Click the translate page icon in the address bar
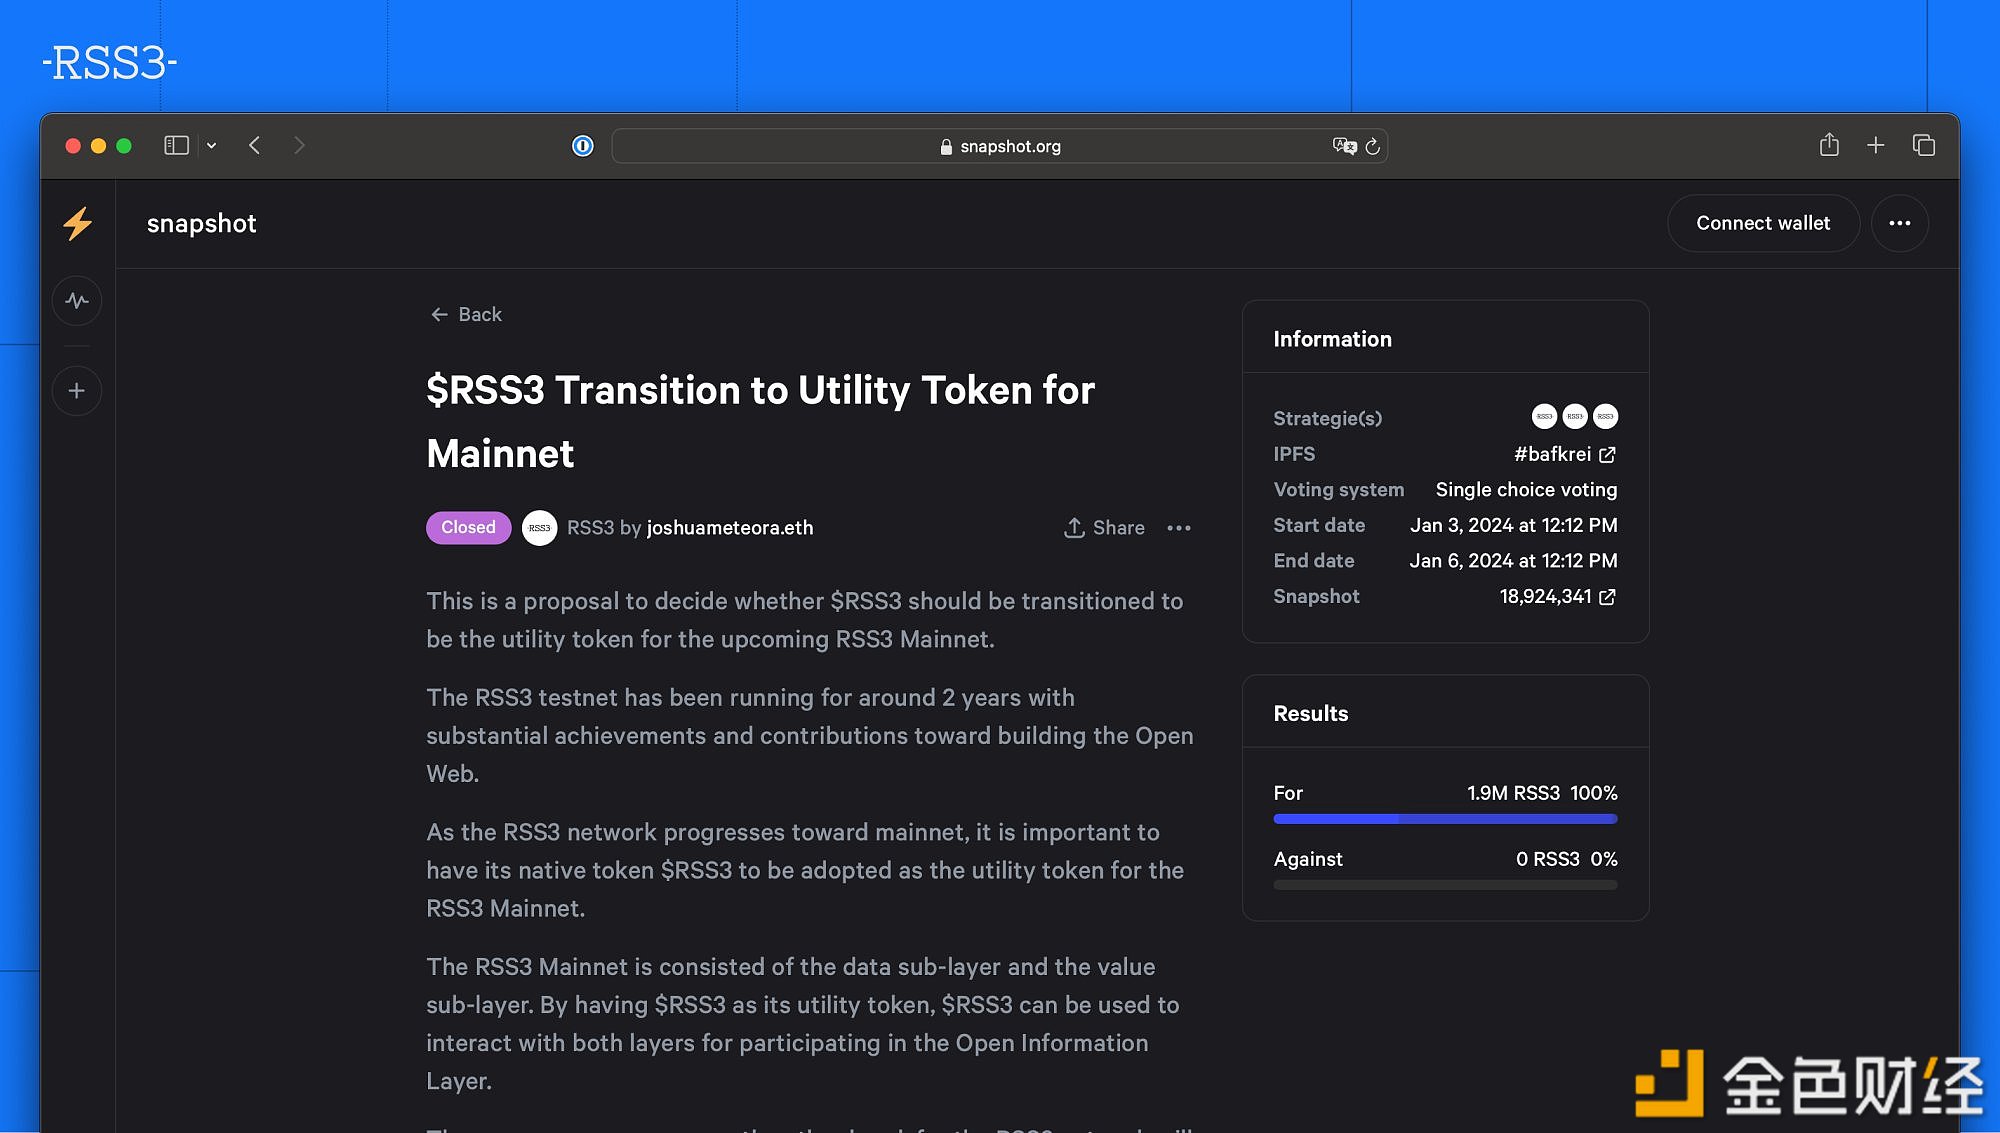Screen dimensions: 2000x1133 pyautogui.click(x=1344, y=146)
